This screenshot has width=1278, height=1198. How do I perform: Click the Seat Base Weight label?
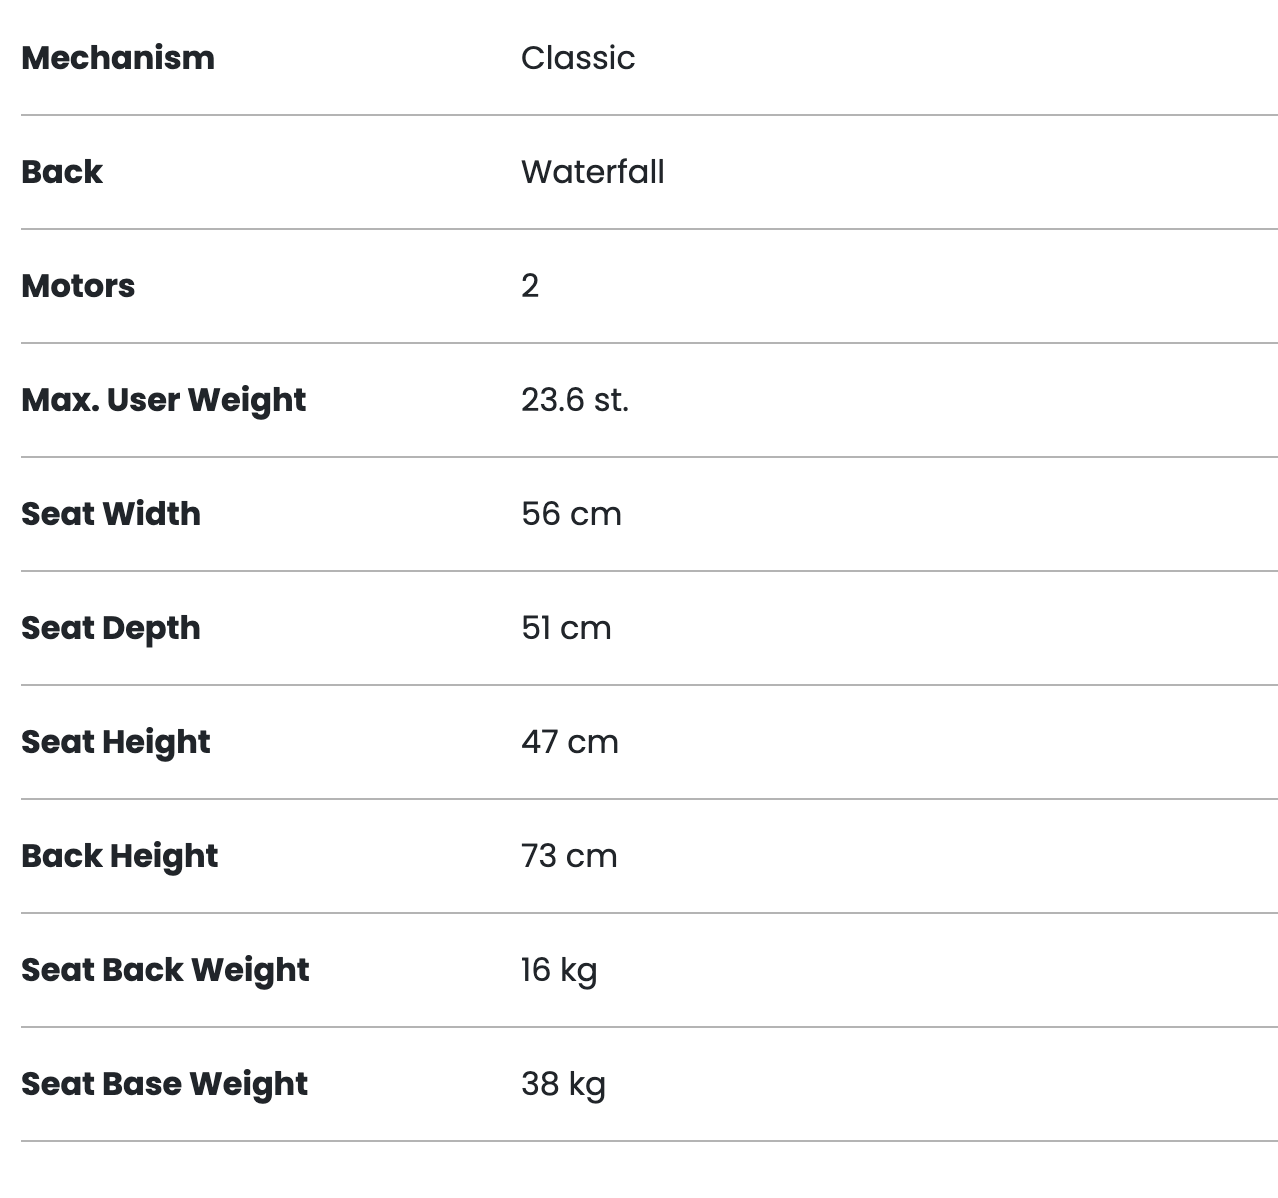pyautogui.click(x=165, y=1084)
